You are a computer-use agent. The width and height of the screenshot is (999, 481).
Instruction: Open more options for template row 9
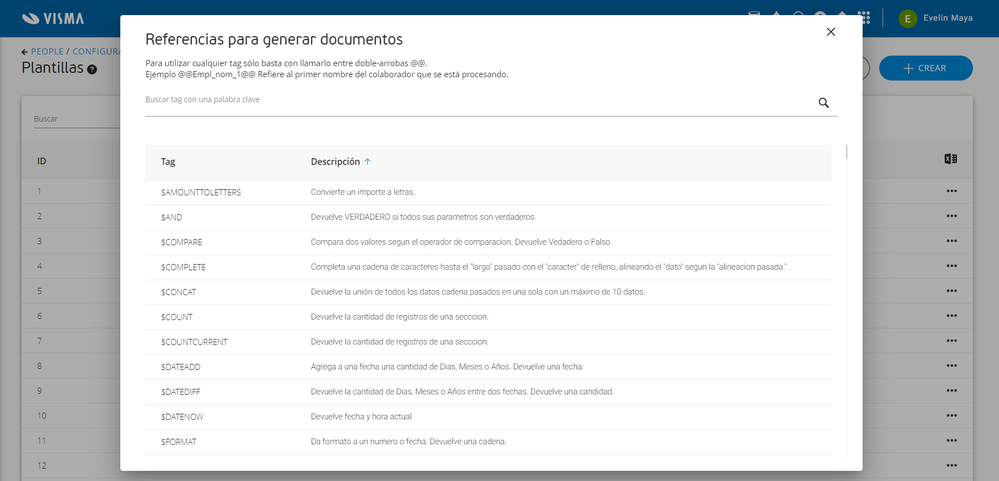pos(952,391)
